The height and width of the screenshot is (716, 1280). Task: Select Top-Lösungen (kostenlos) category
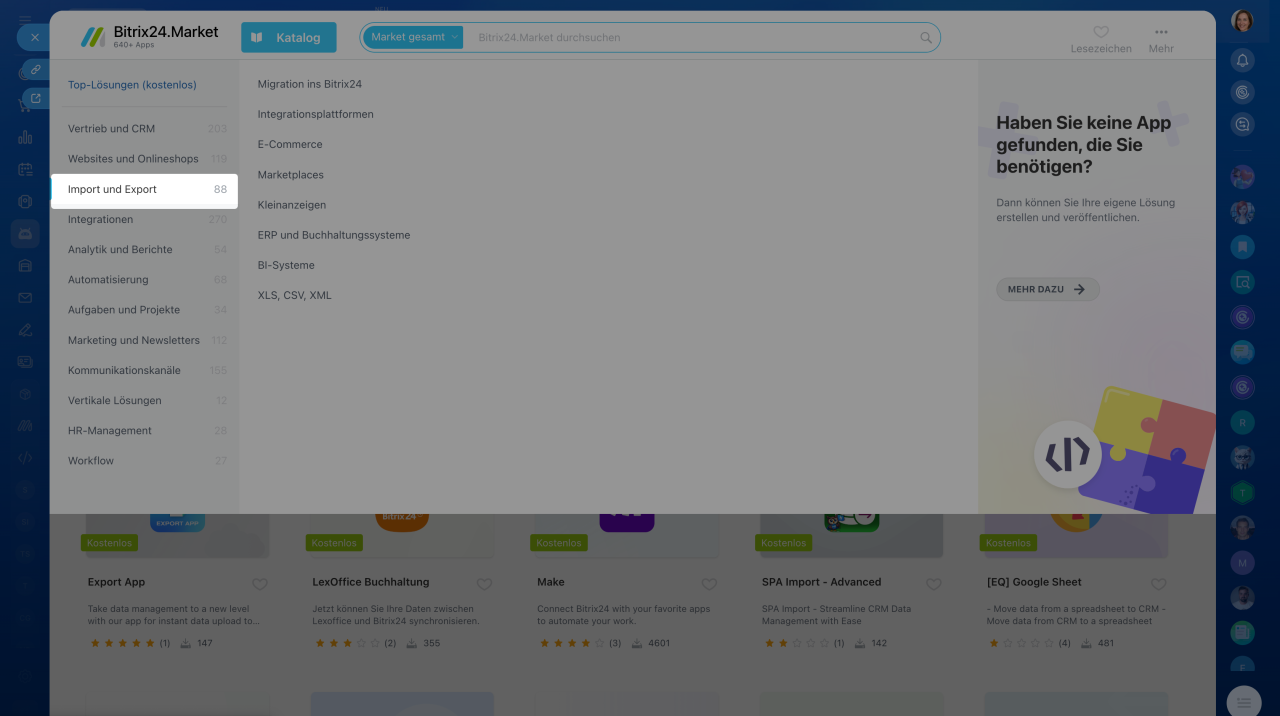(132, 85)
